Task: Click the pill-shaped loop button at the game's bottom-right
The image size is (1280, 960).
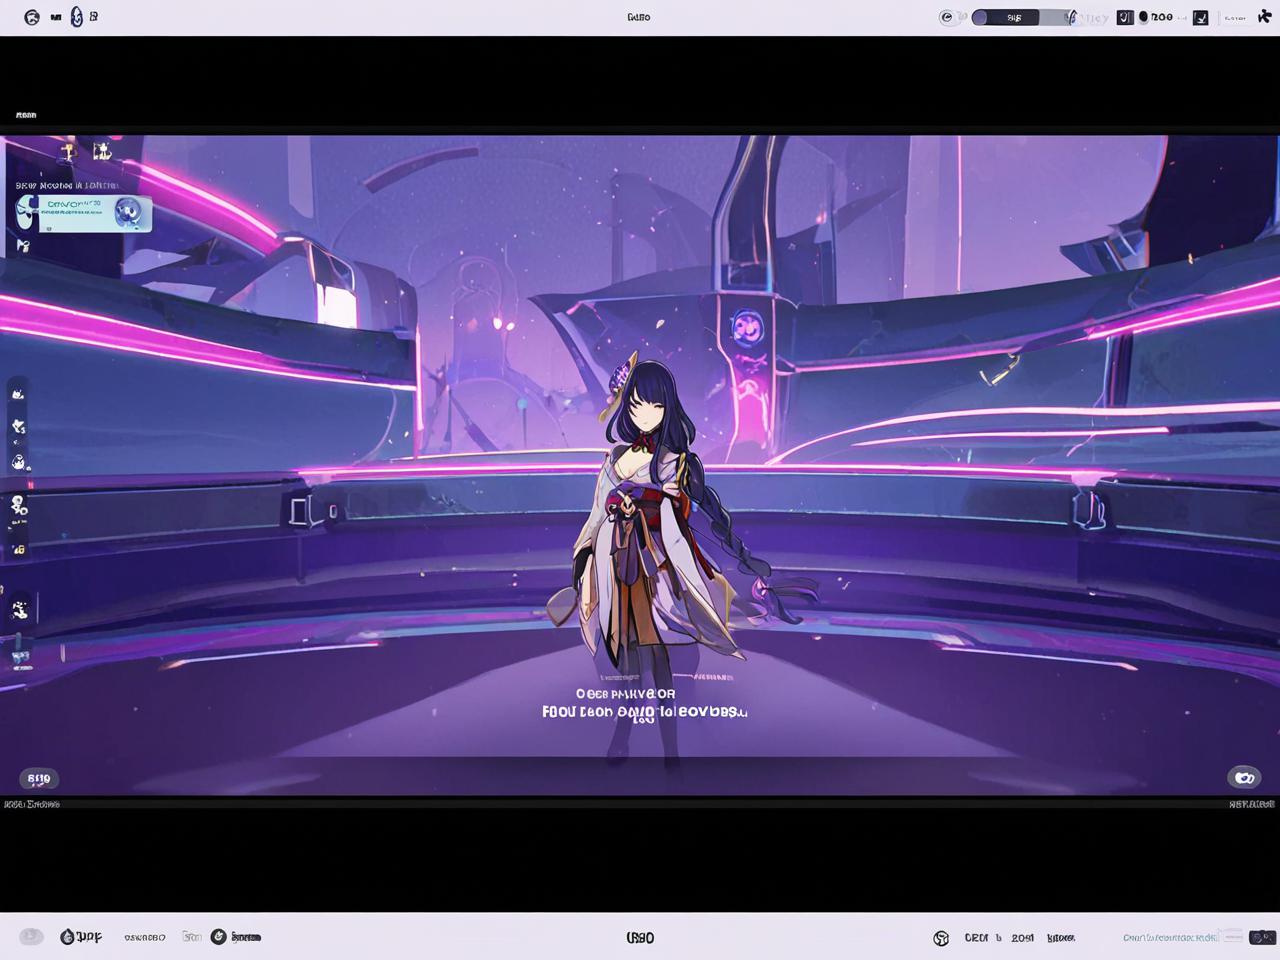Action: 1244,778
